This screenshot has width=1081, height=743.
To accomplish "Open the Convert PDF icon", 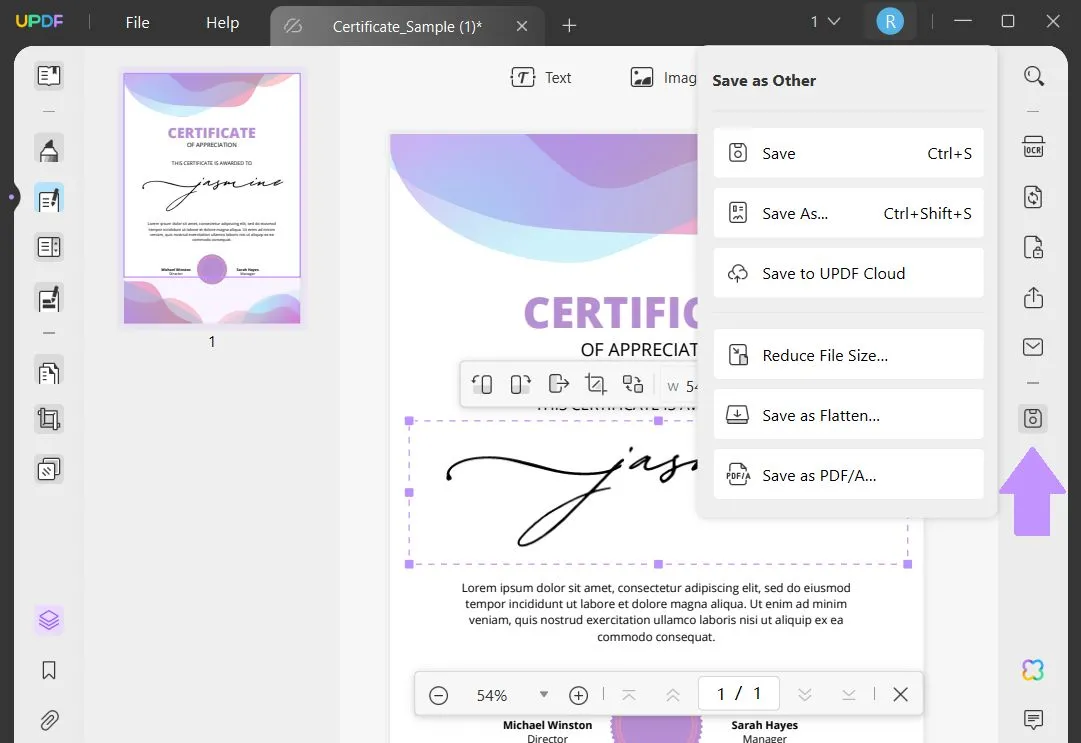I will [x=1033, y=197].
